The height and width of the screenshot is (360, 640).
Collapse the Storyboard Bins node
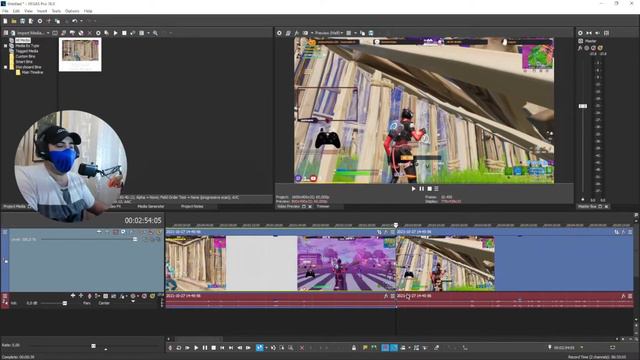click(6, 67)
